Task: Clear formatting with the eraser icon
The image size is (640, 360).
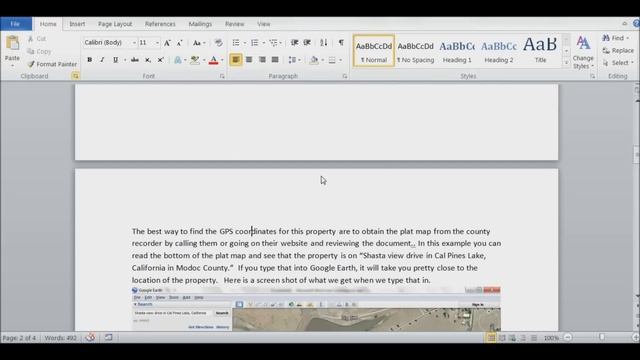Action: [218, 42]
